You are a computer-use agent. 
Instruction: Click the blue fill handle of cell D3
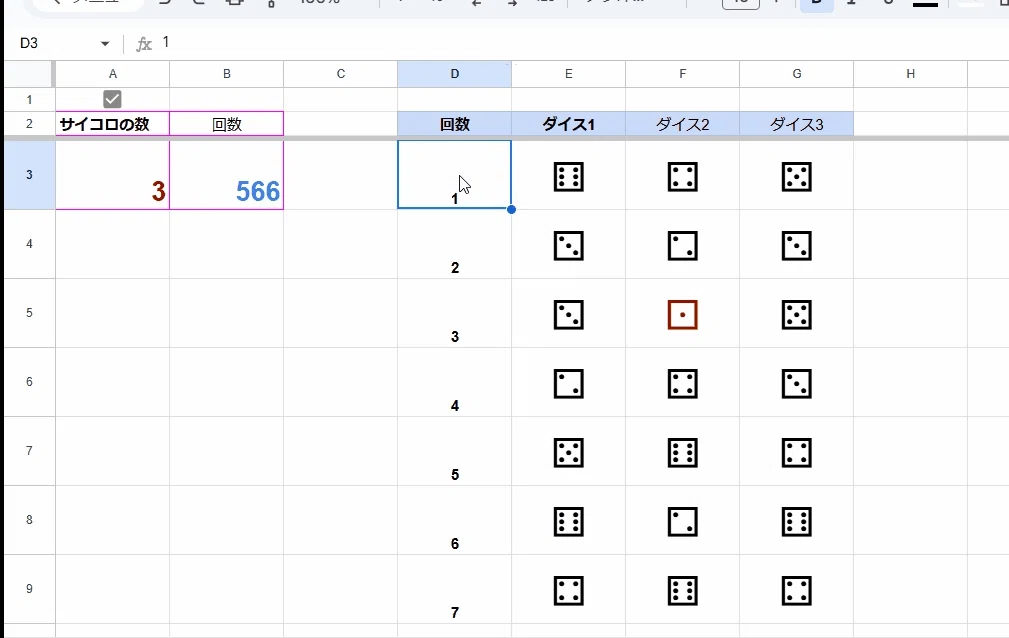tap(511, 209)
